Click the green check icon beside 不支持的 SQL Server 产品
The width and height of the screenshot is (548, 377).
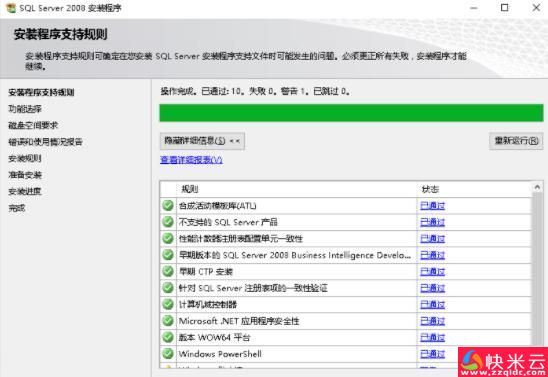click(168, 222)
